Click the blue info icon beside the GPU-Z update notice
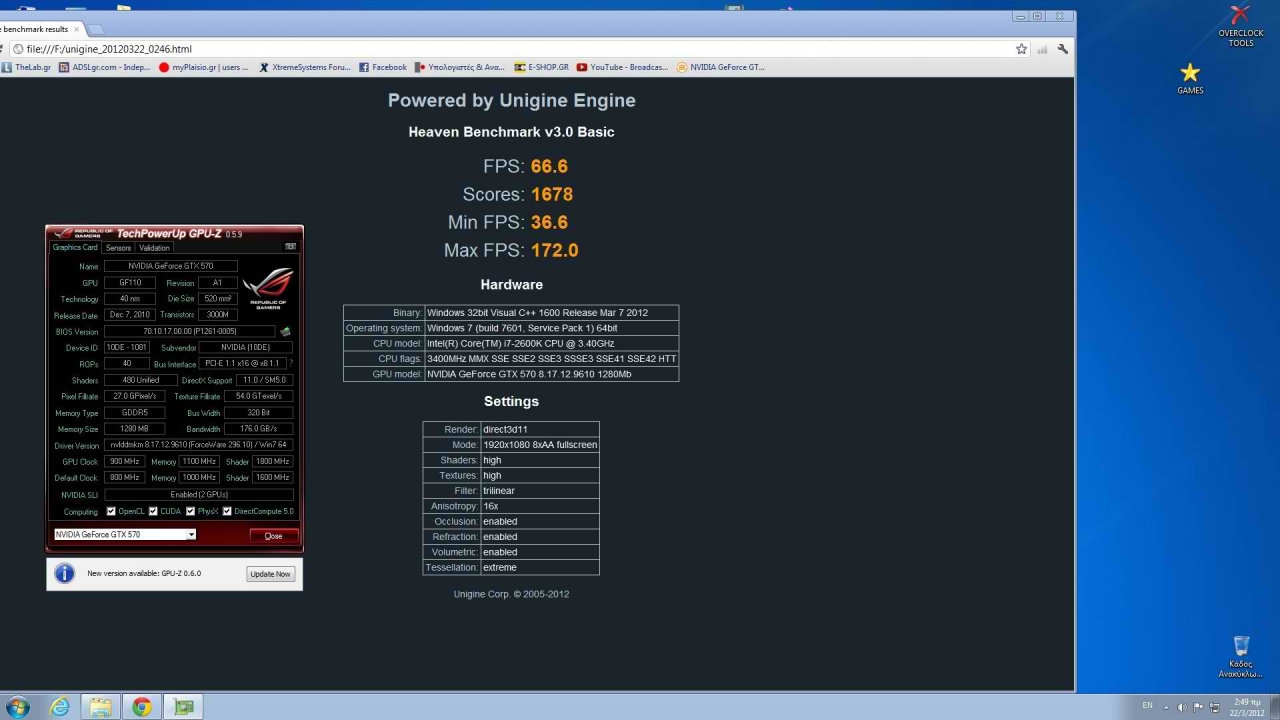Viewport: 1280px width, 720px height. pos(64,573)
